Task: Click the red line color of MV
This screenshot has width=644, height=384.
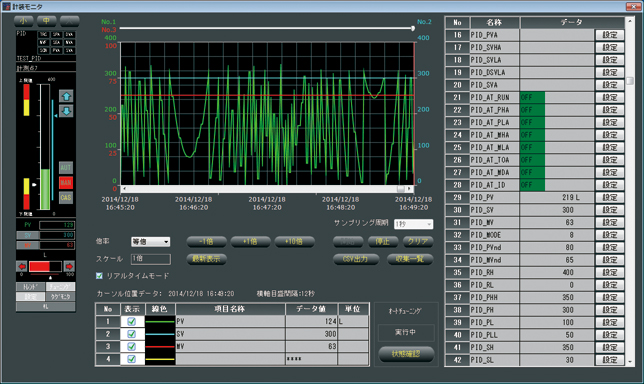Action: coord(160,347)
